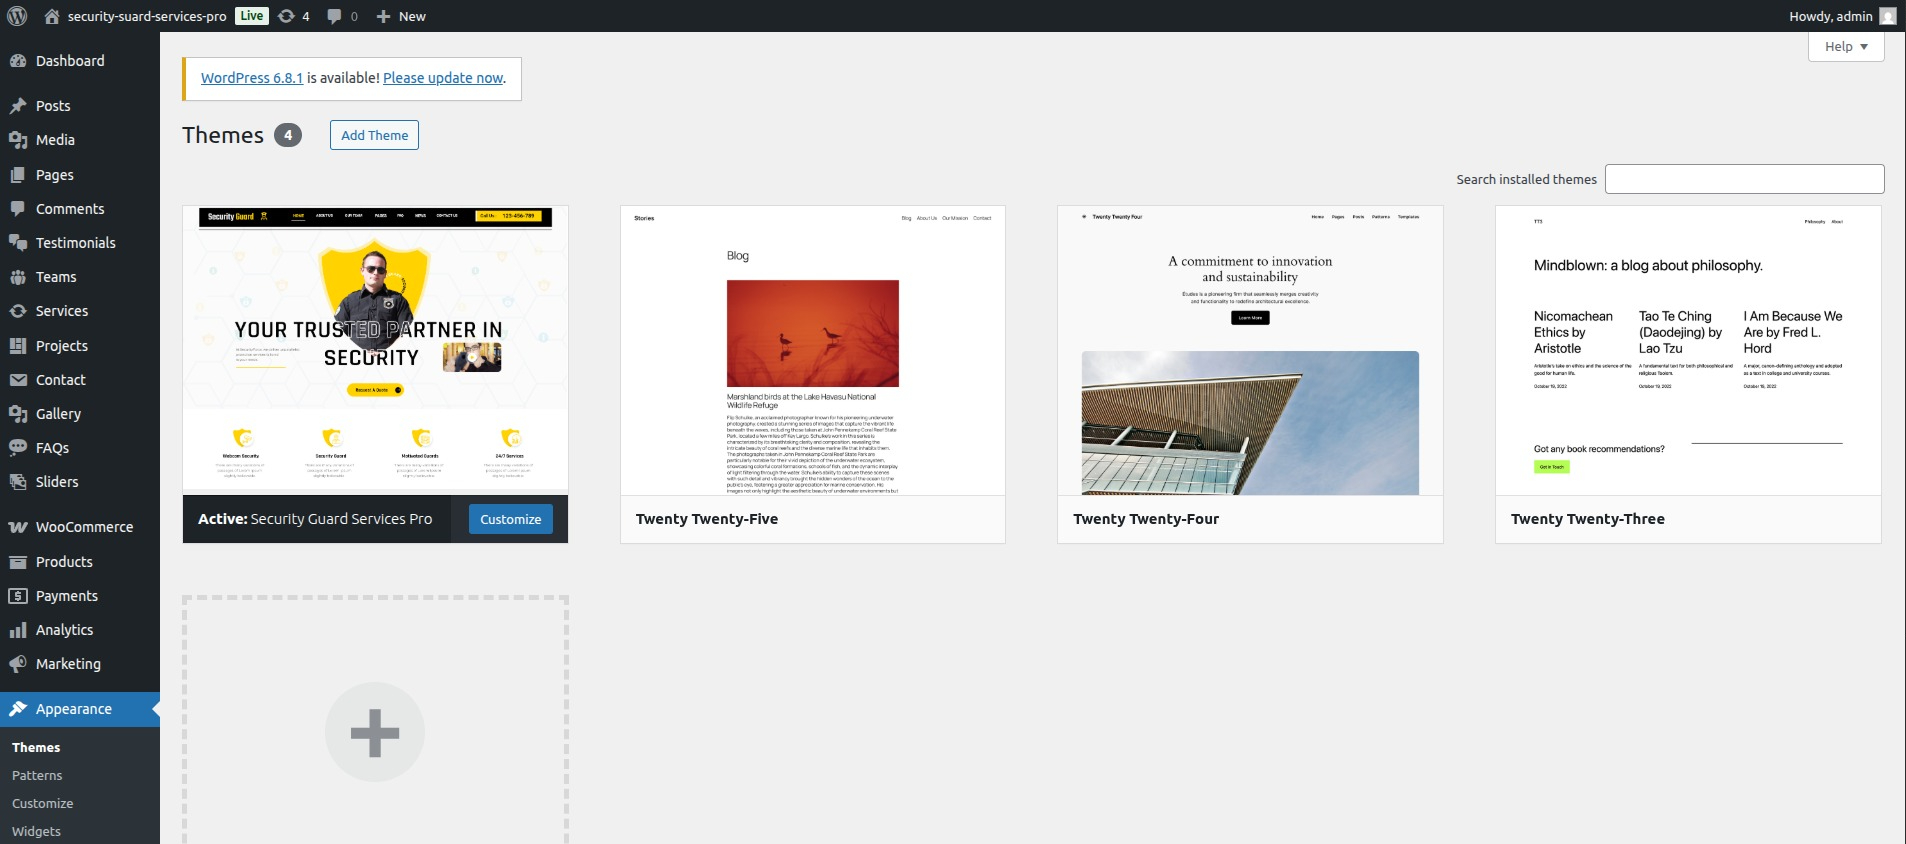
Task: Click the Twenty Twenty-Five theme name
Action: point(707,519)
